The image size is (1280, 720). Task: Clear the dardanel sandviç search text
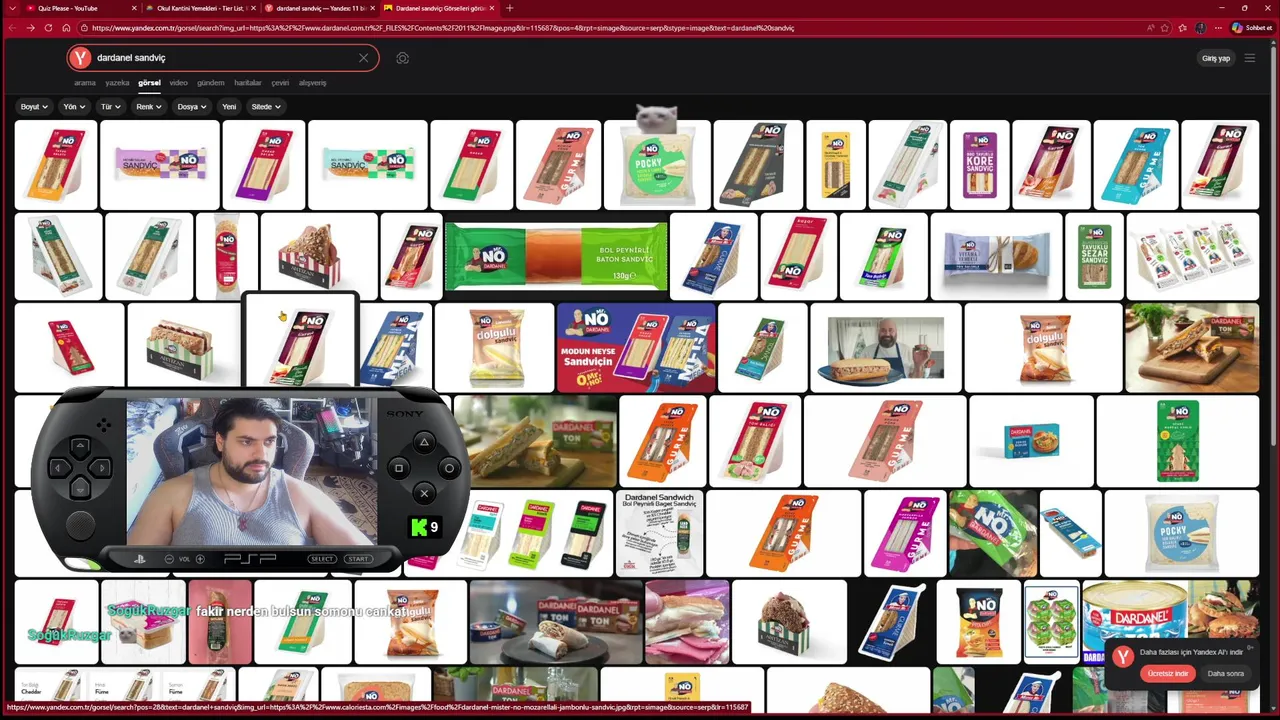[x=364, y=58]
